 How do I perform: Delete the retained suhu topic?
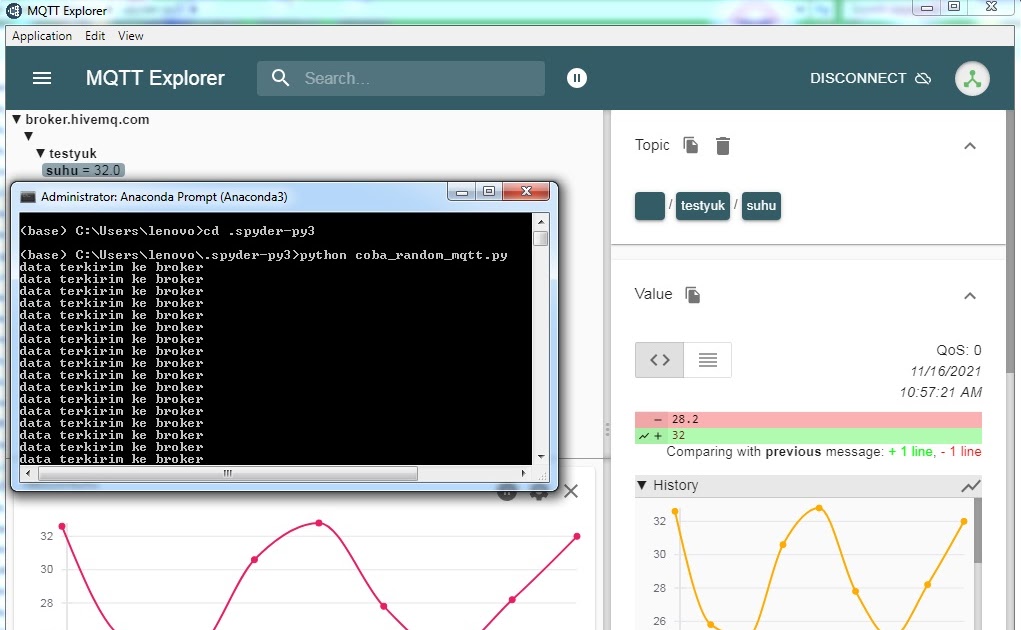point(722,145)
